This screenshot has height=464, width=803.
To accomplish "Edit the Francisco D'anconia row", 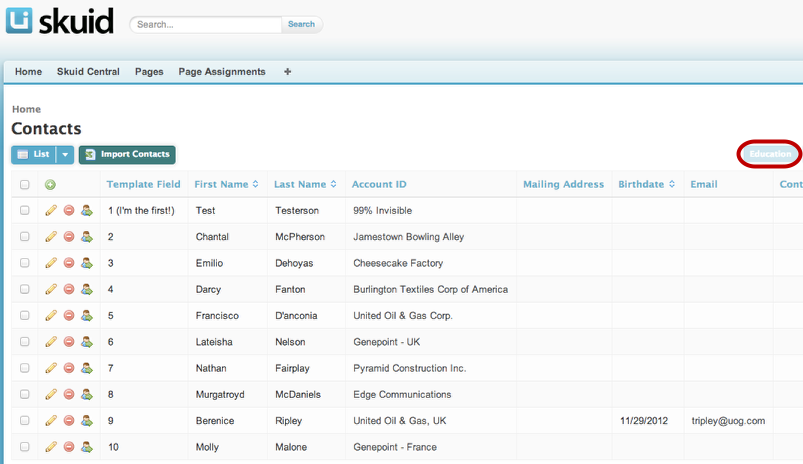I will coord(51,315).
